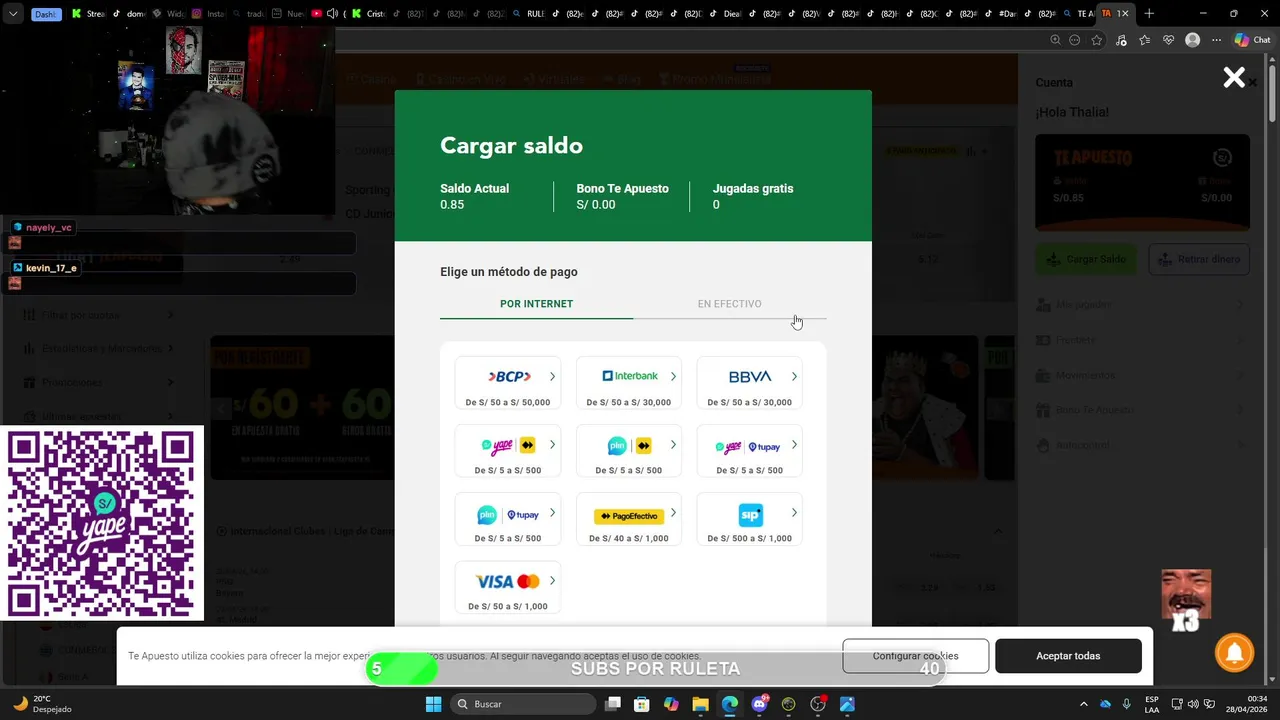Click the chevron on Interbank card
This screenshot has width=1280, height=720.
pyautogui.click(x=673, y=377)
